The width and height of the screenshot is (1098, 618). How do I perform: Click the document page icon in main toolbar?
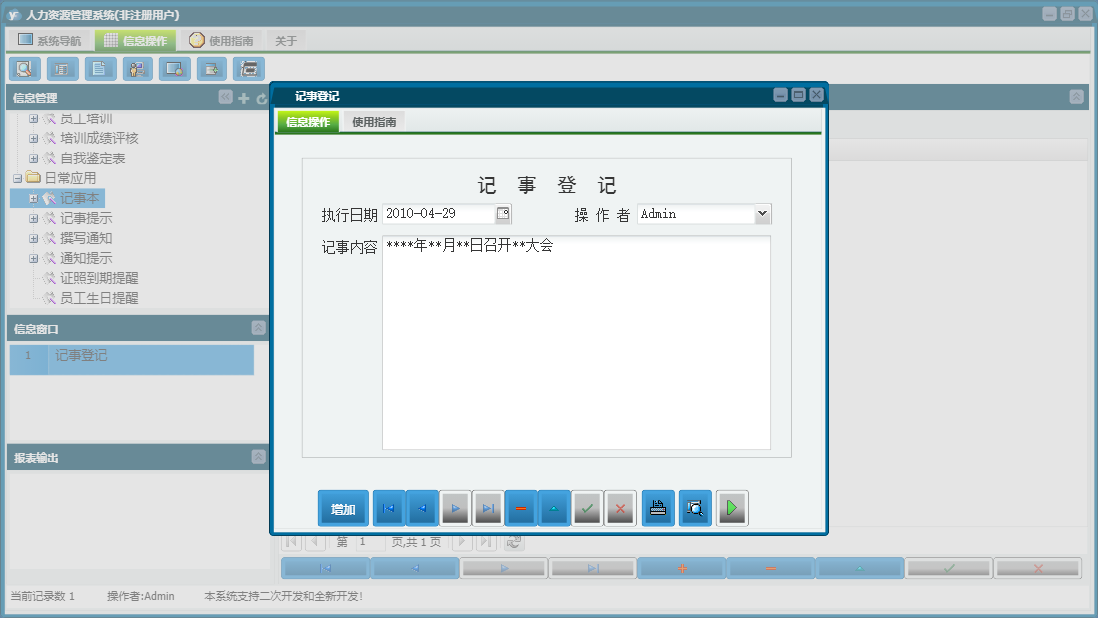point(99,69)
